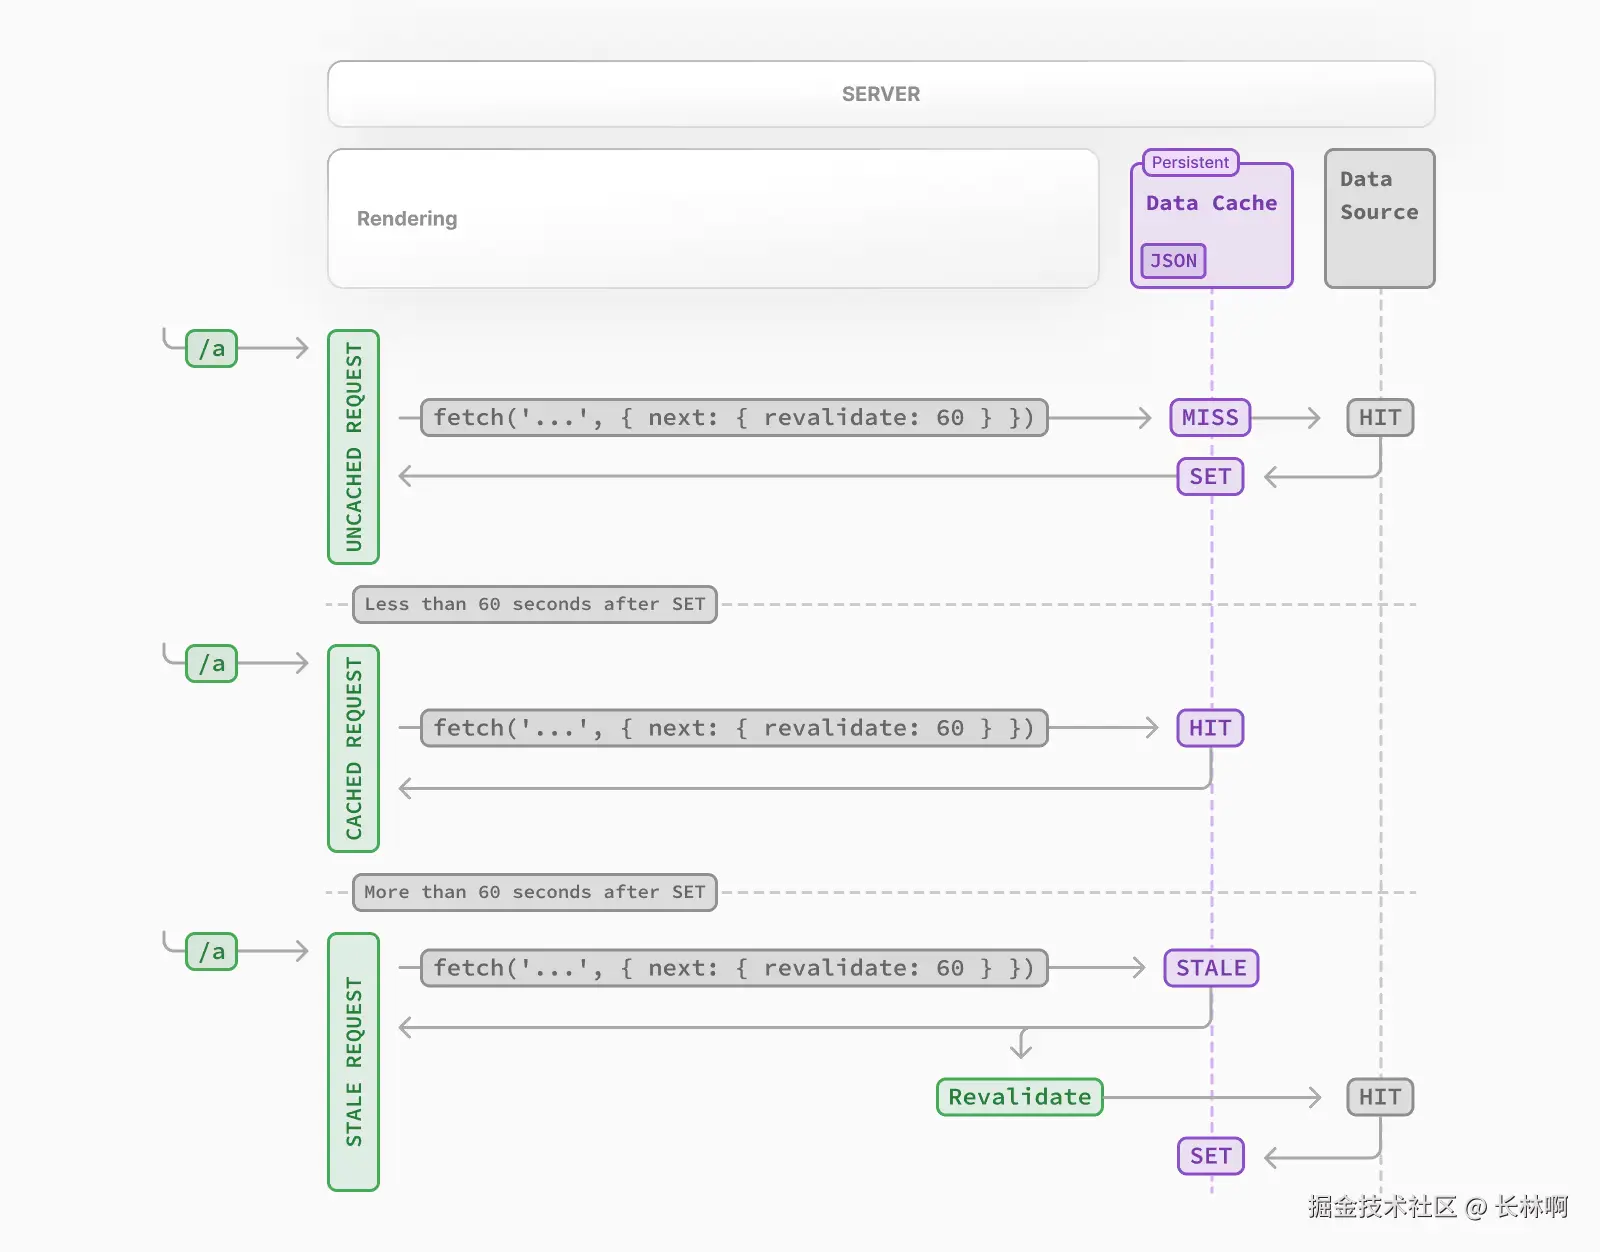The width and height of the screenshot is (1600, 1252).
Task: Click the "More than 60 seconds after SET" label
Action: [x=534, y=892]
